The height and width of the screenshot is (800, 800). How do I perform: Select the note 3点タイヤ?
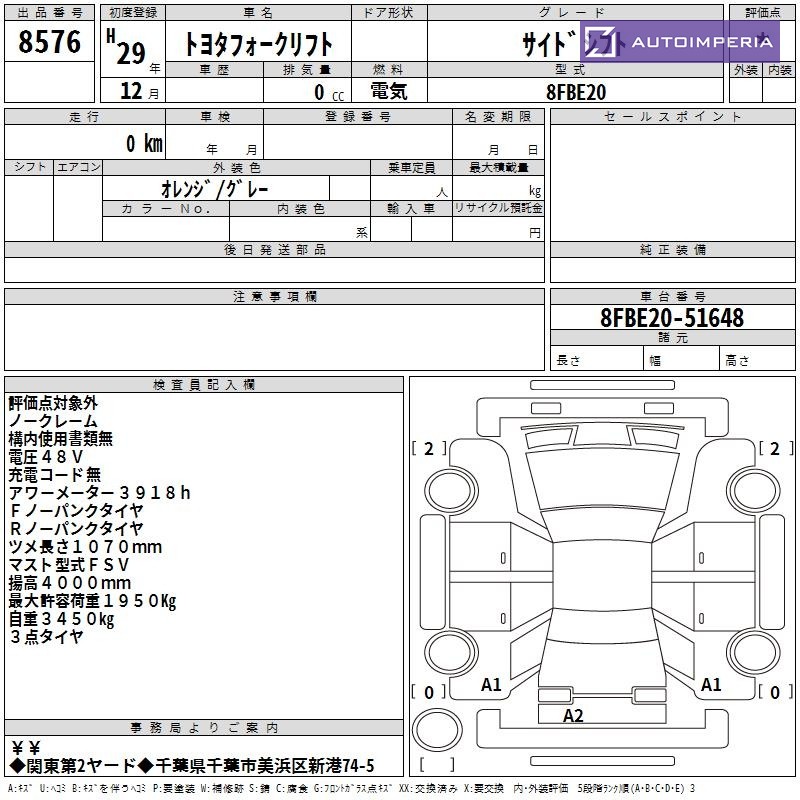pos(46,637)
